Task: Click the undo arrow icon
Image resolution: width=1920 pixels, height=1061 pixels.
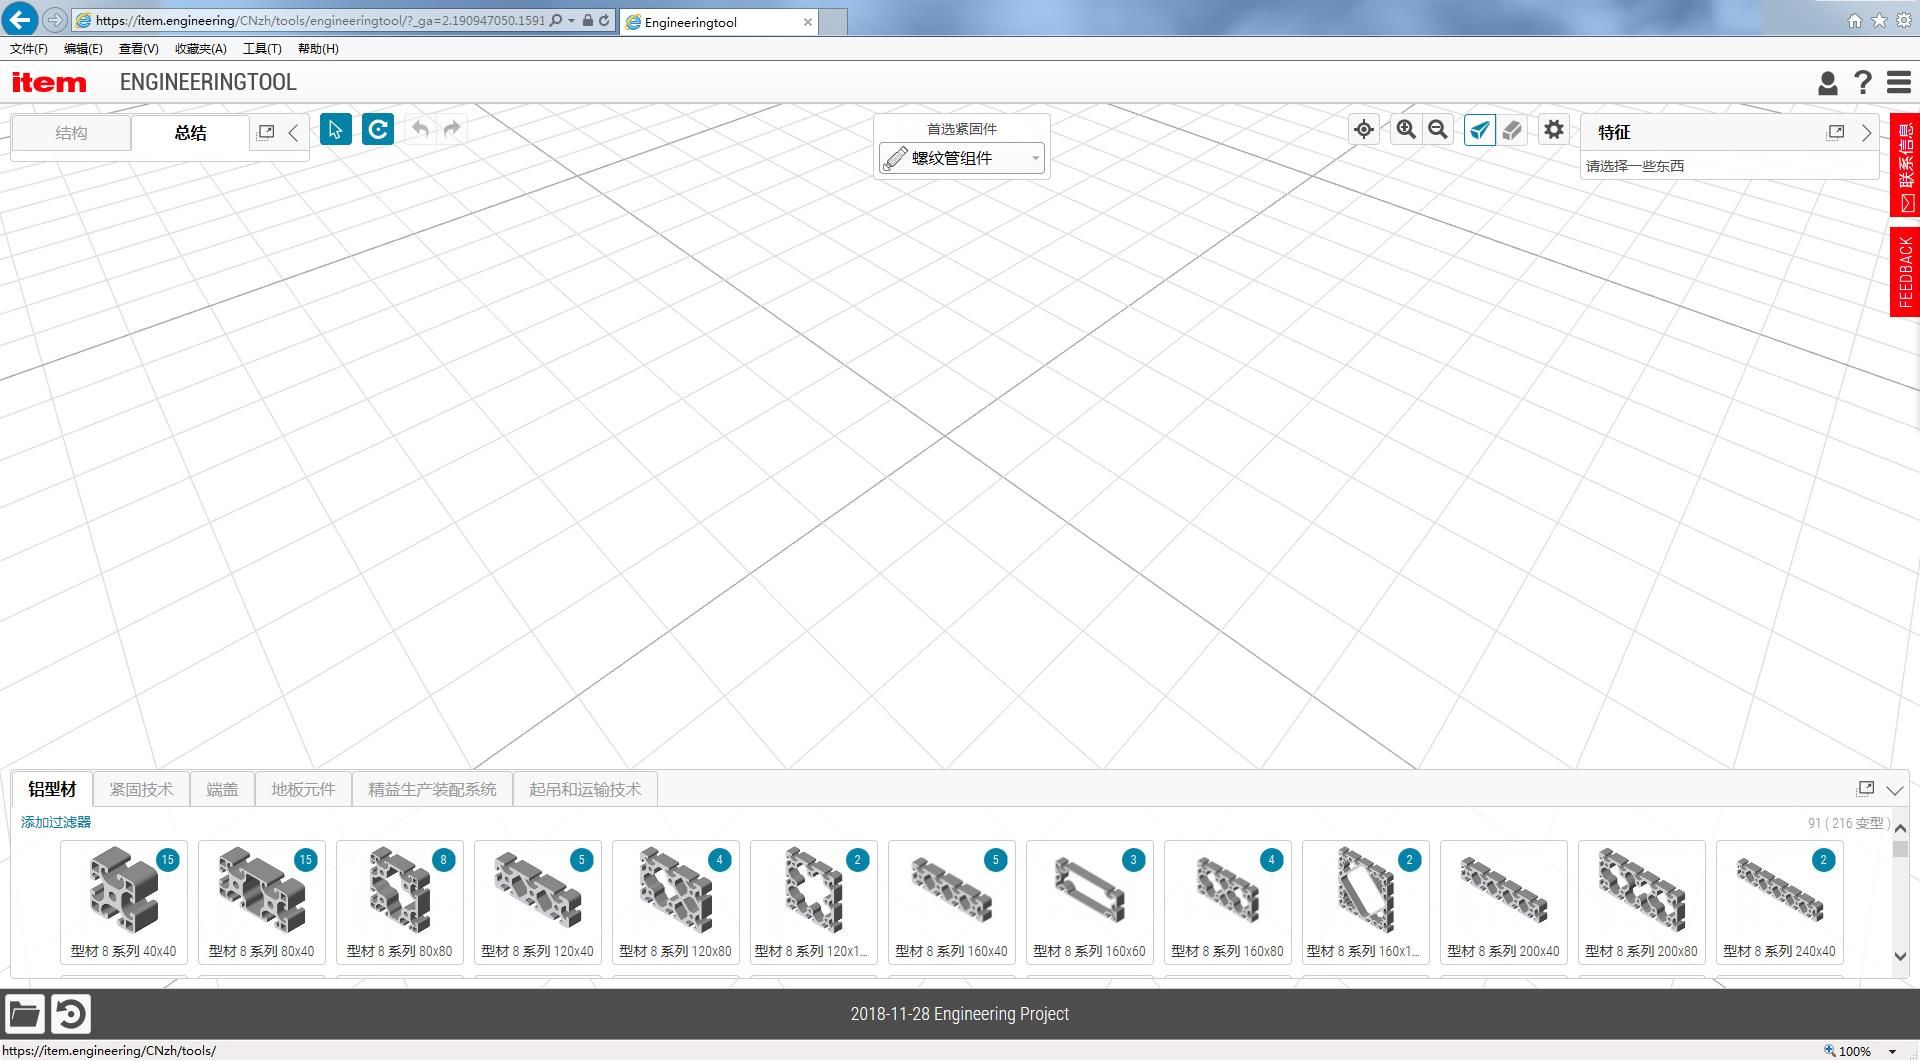Action: (x=421, y=130)
